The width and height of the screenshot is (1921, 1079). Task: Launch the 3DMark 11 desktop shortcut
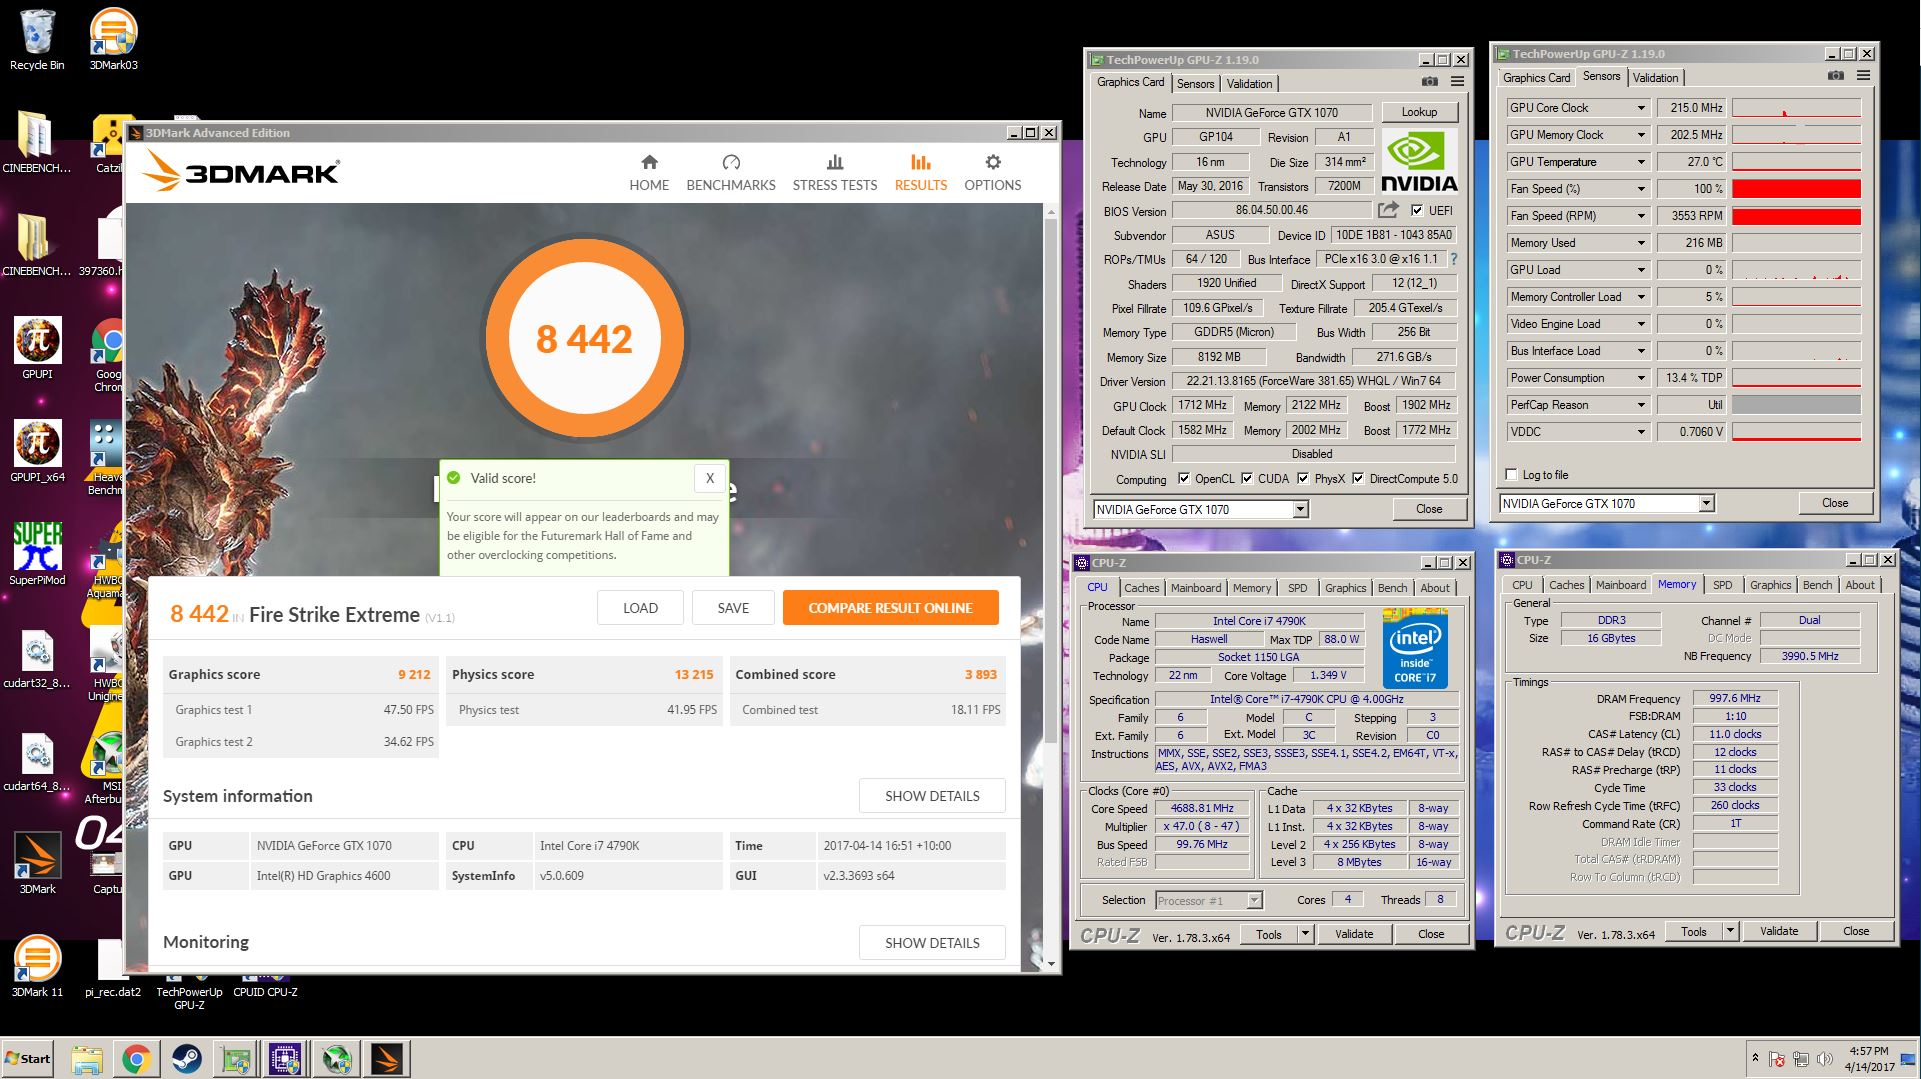point(37,965)
